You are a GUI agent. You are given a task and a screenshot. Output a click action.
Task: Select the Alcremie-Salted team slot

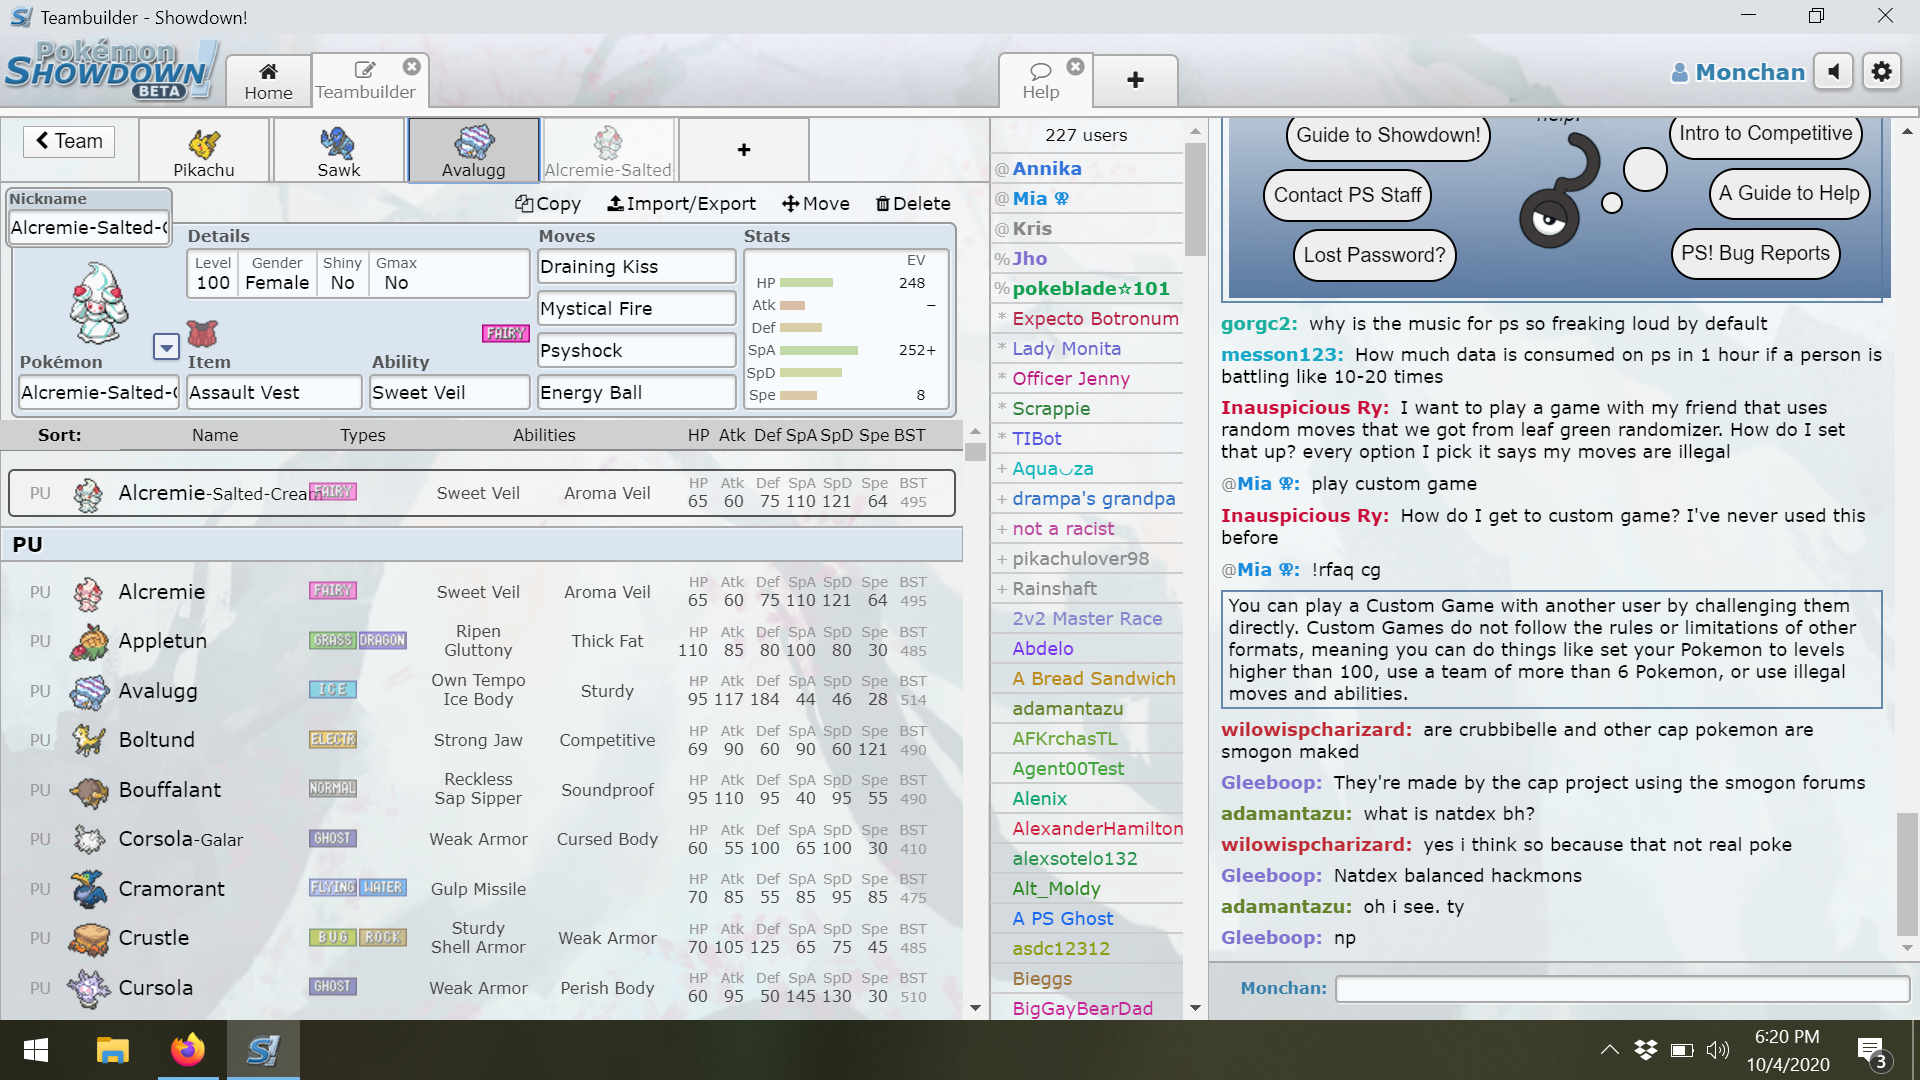(608, 150)
